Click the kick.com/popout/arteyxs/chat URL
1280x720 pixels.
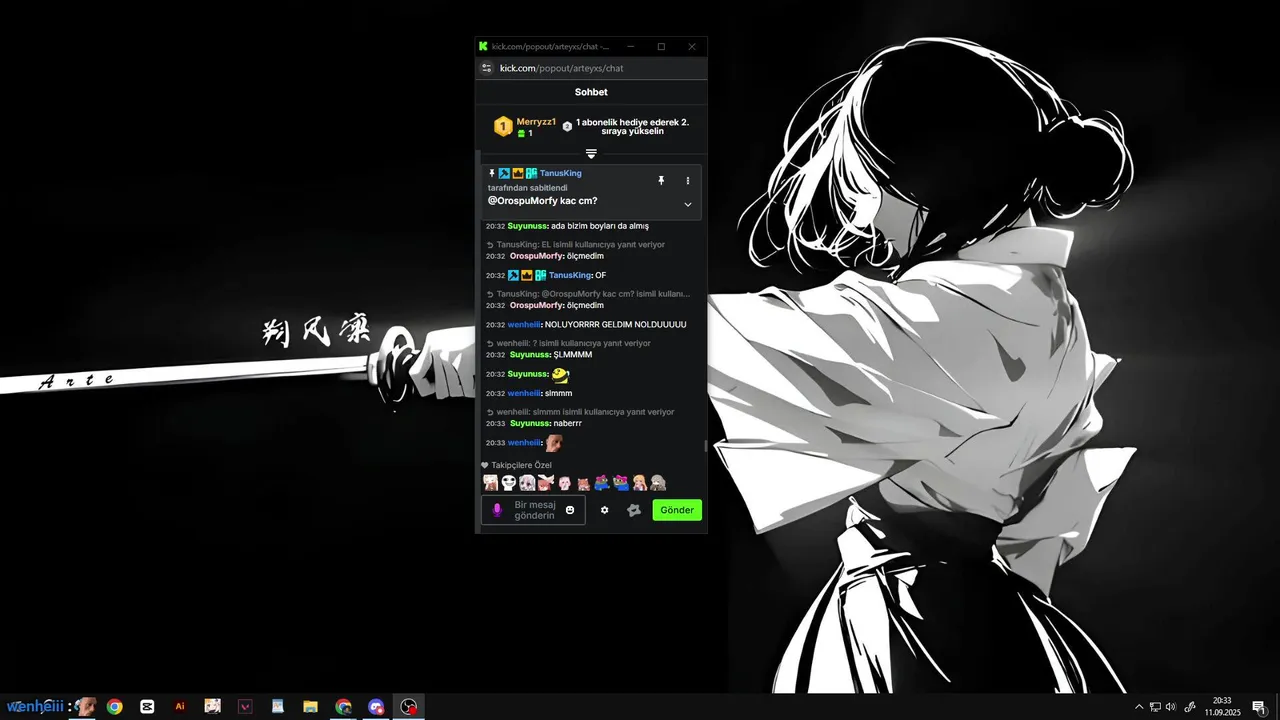click(x=561, y=68)
